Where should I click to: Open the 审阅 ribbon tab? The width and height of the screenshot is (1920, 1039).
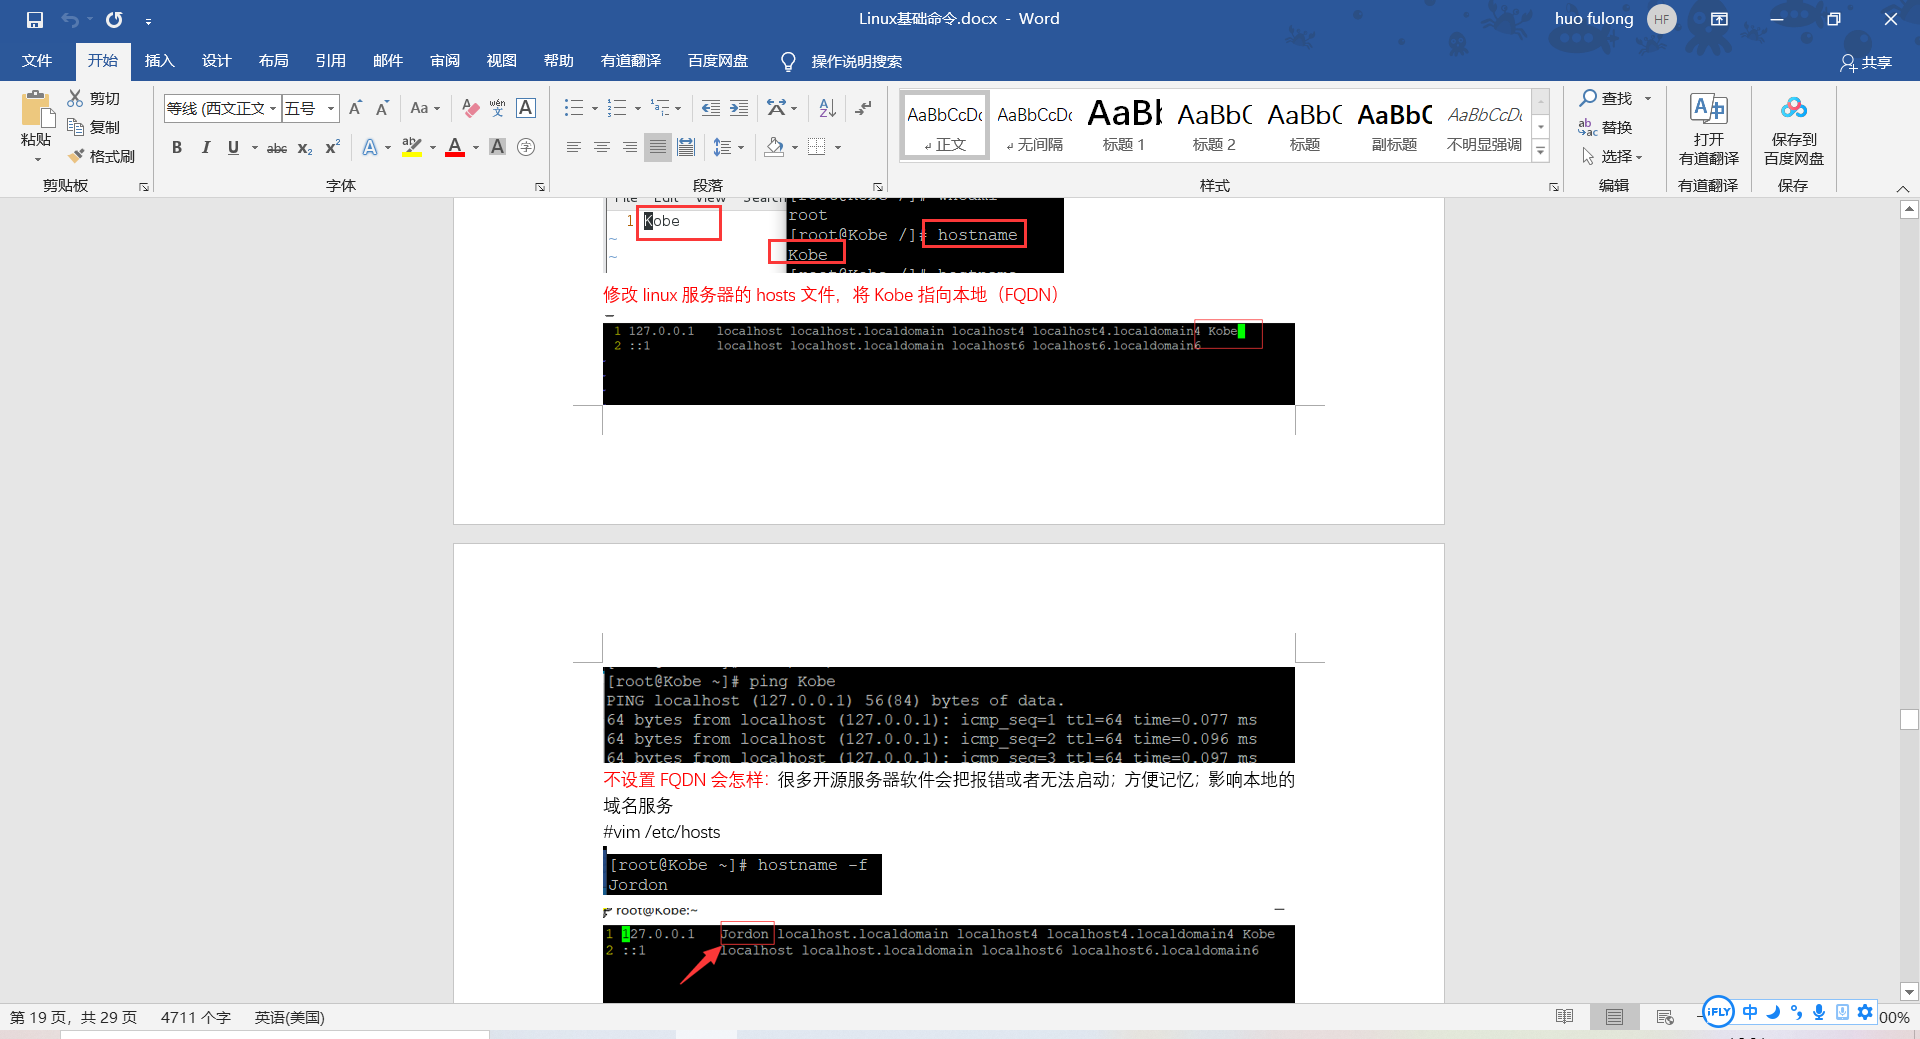444,61
